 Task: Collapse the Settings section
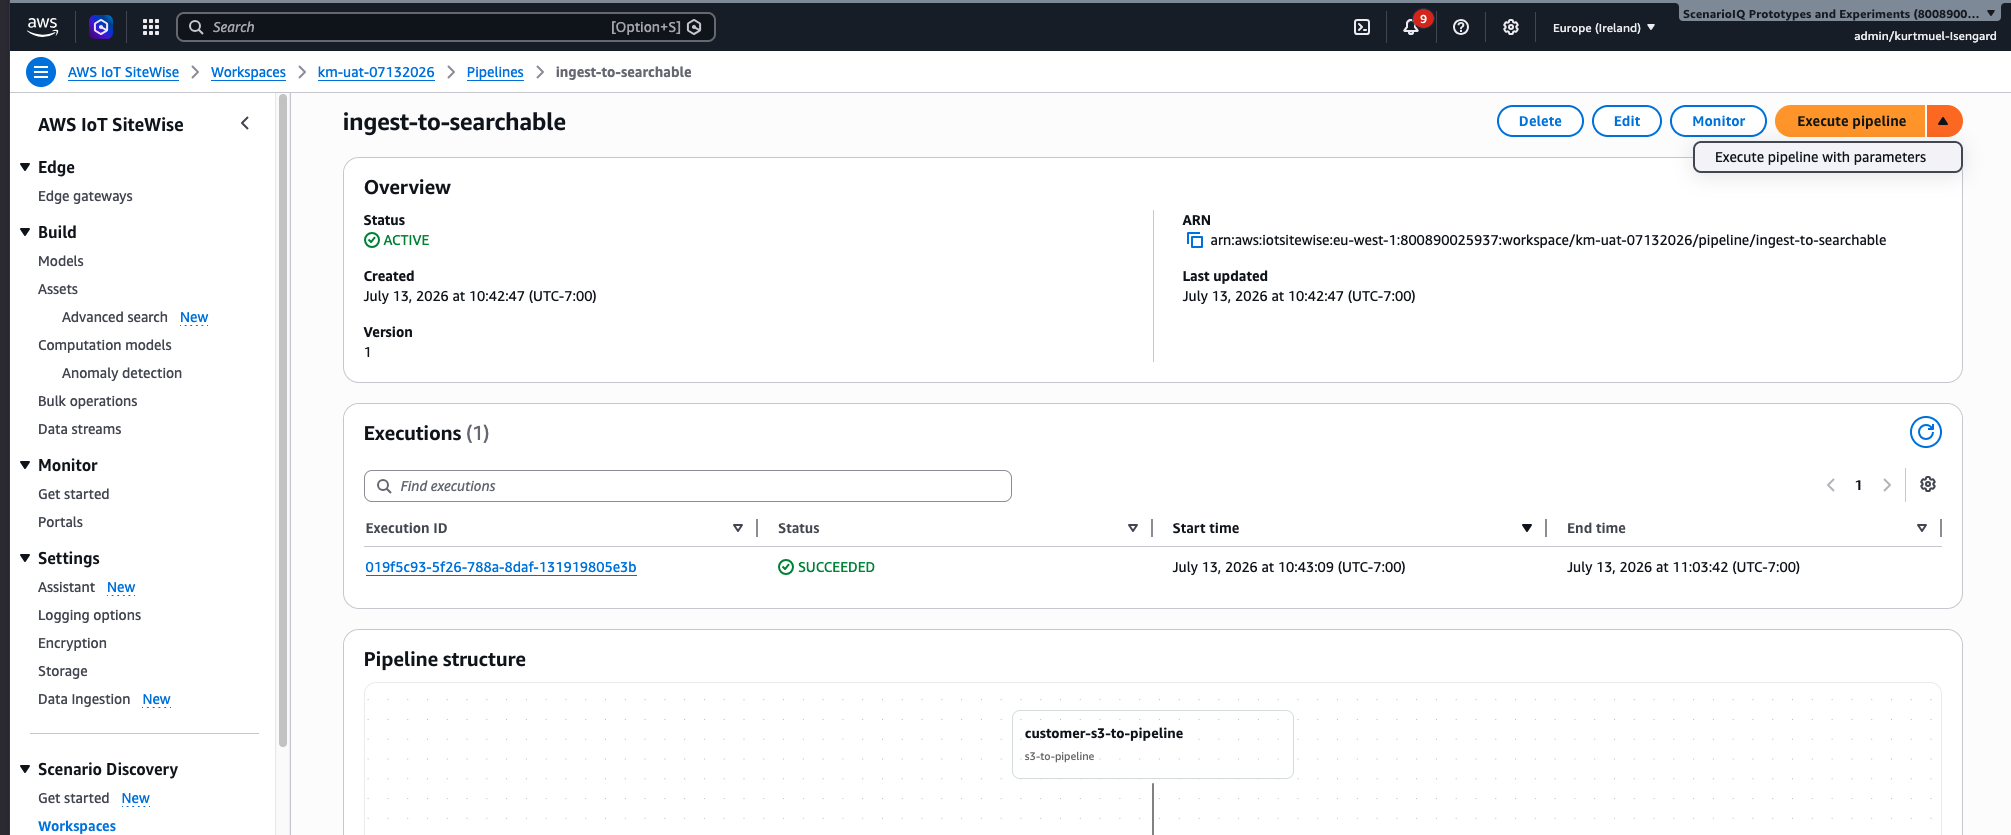(x=25, y=558)
